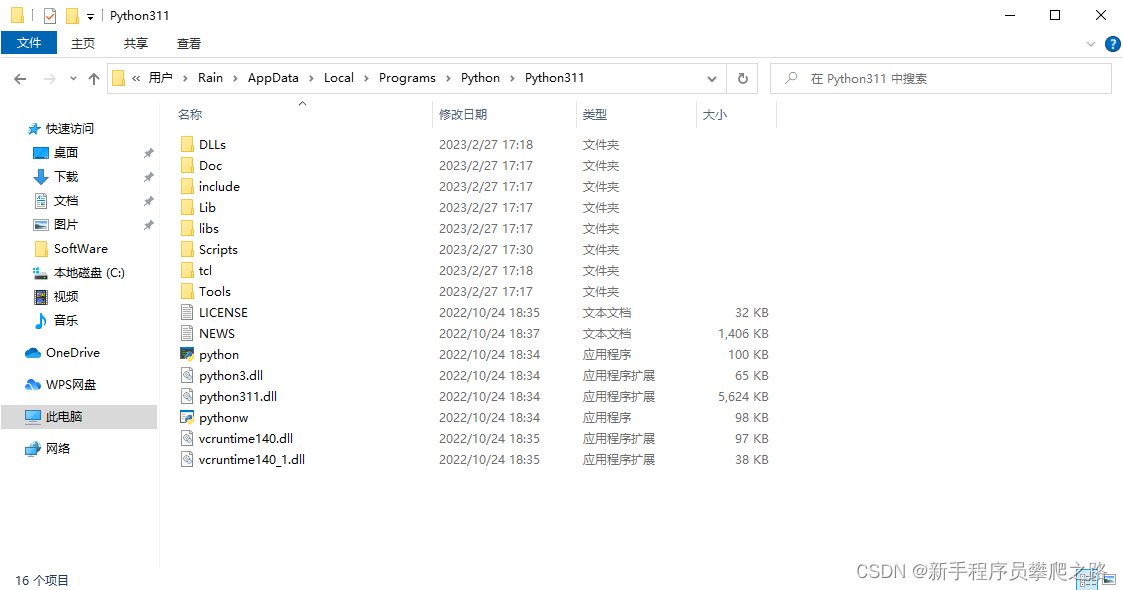The image size is (1123, 590).
Task: Select the pythonw application file
Action: click(223, 417)
